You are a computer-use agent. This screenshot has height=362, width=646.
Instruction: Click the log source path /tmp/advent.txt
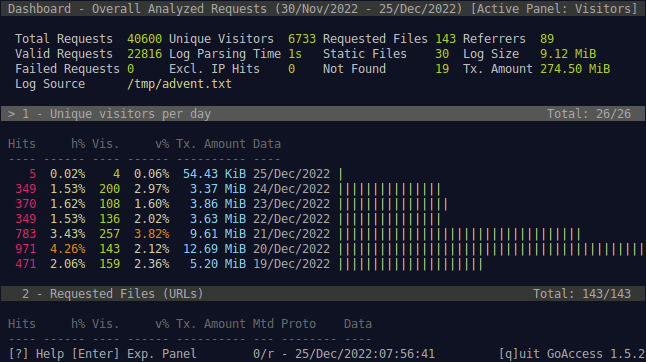[180, 84]
